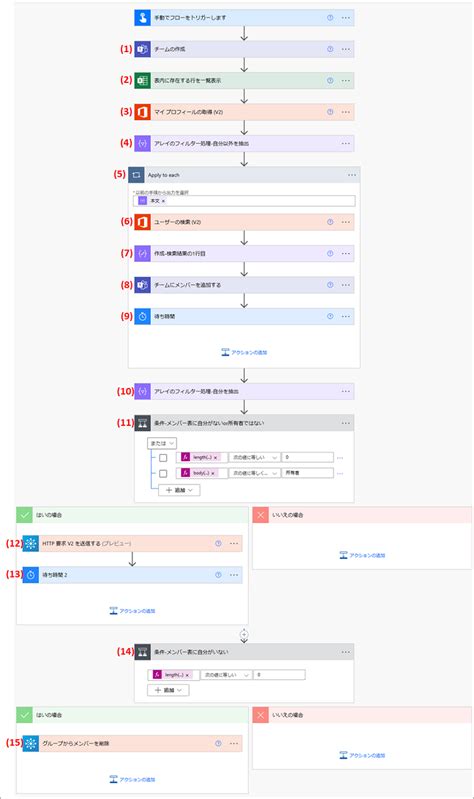Open the ellipsis menu on Apply to each

[x=352, y=175]
